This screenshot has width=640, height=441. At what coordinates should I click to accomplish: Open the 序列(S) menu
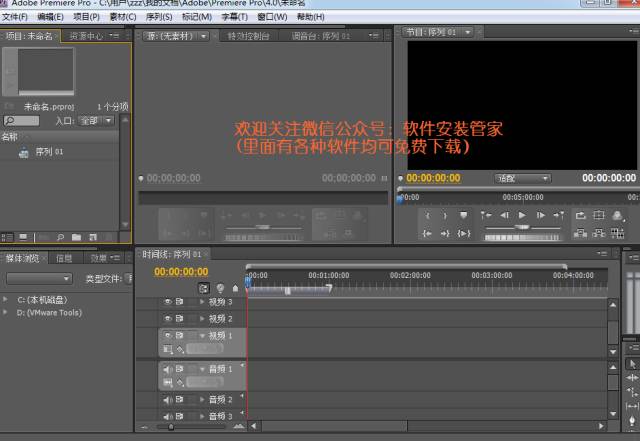point(160,17)
